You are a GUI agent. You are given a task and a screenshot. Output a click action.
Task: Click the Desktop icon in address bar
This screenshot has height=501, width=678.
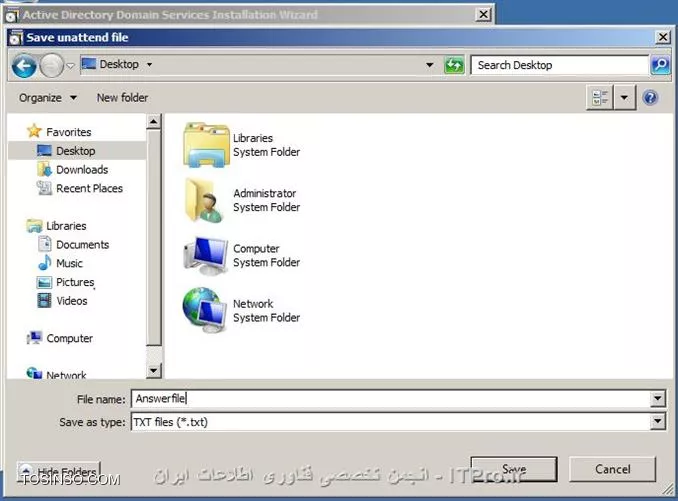89,64
